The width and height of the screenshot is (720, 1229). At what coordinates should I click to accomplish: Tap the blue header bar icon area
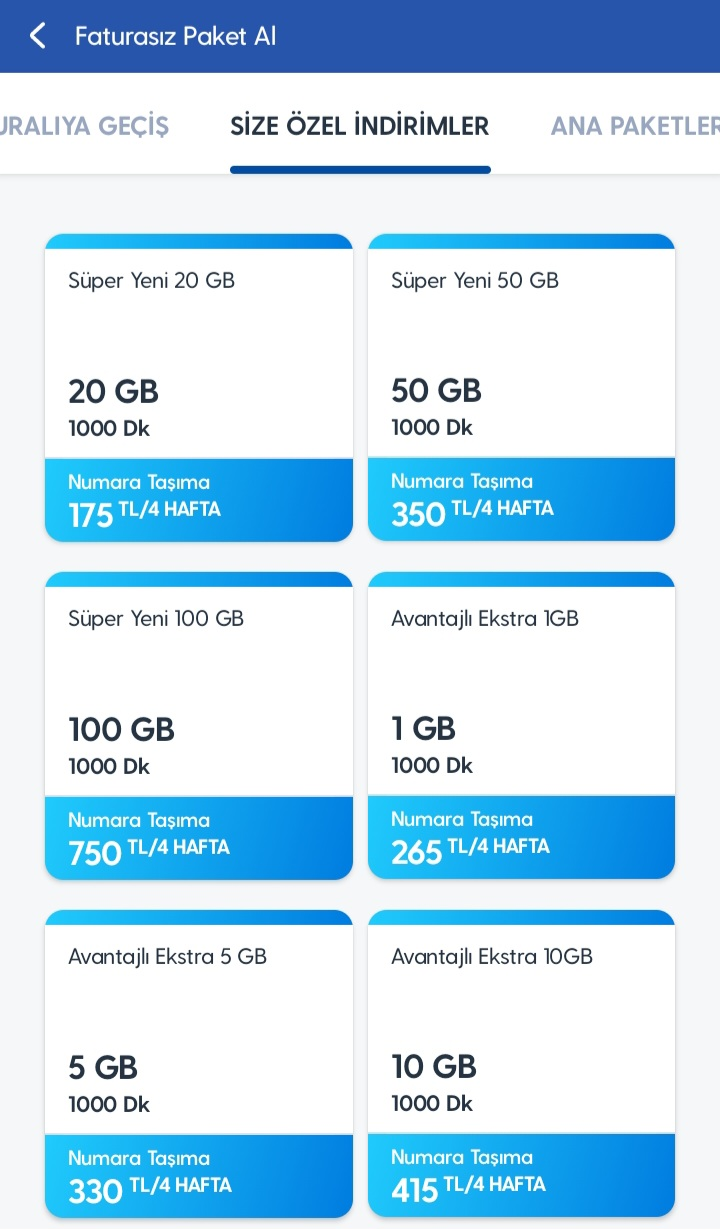[37, 35]
